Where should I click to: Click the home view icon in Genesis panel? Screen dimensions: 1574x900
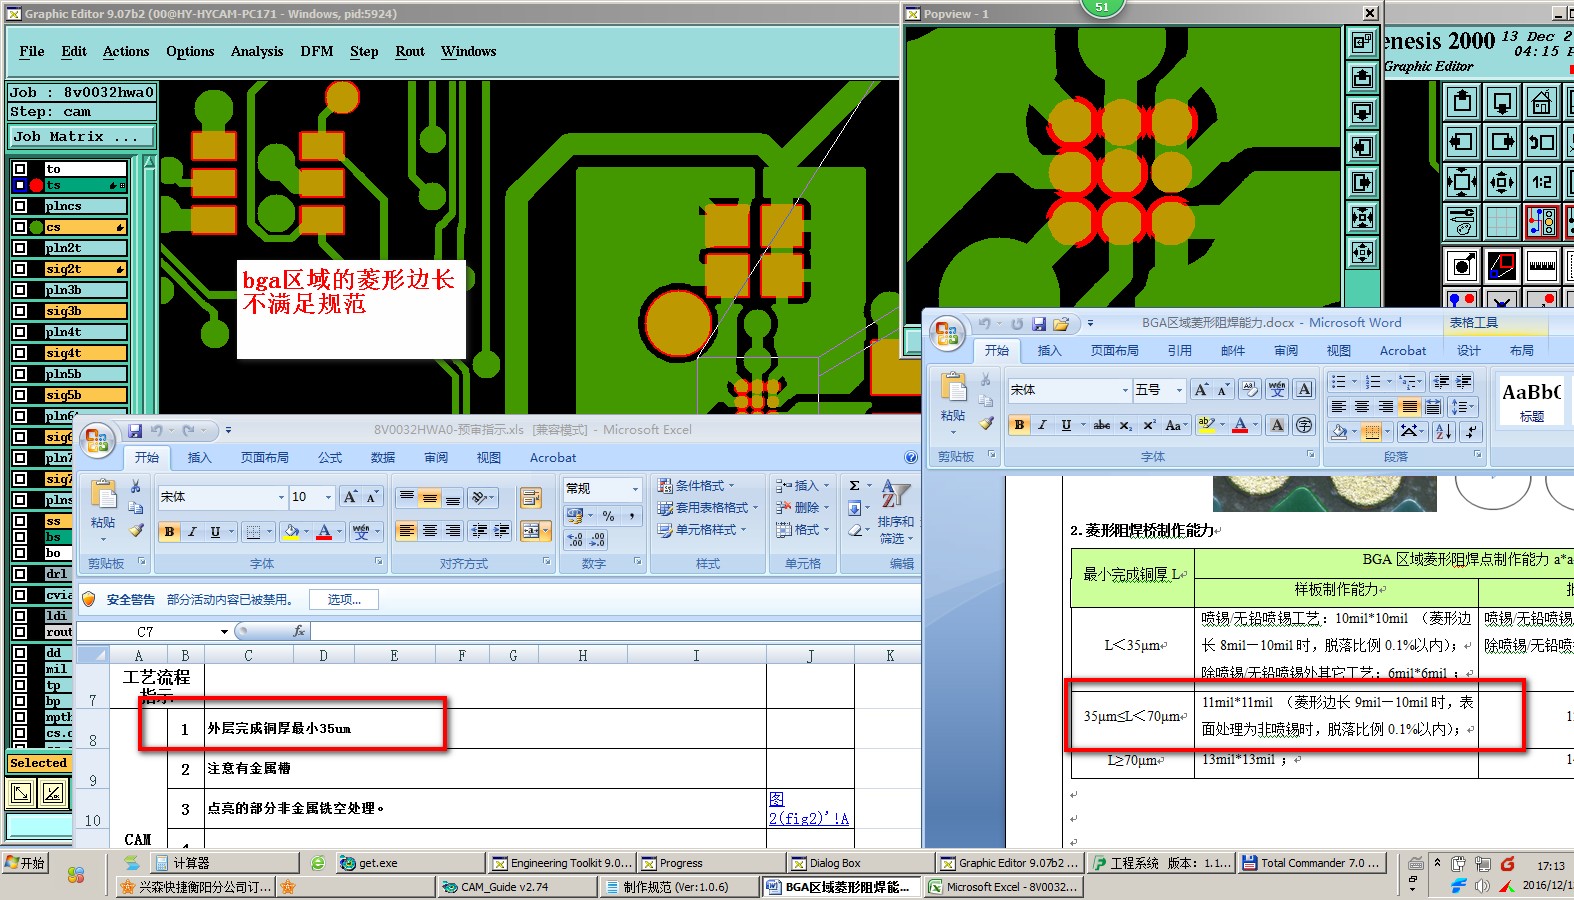pyautogui.click(x=1541, y=102)
